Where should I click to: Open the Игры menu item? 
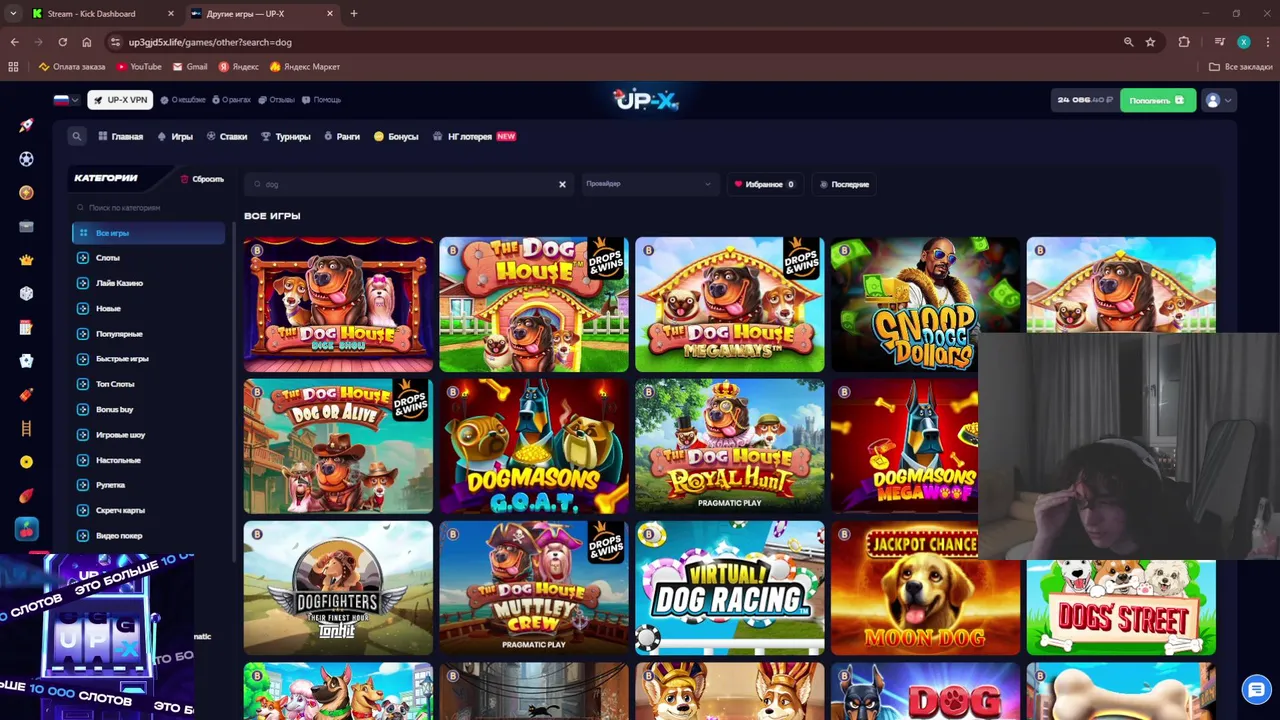click(x=175, y=136)
